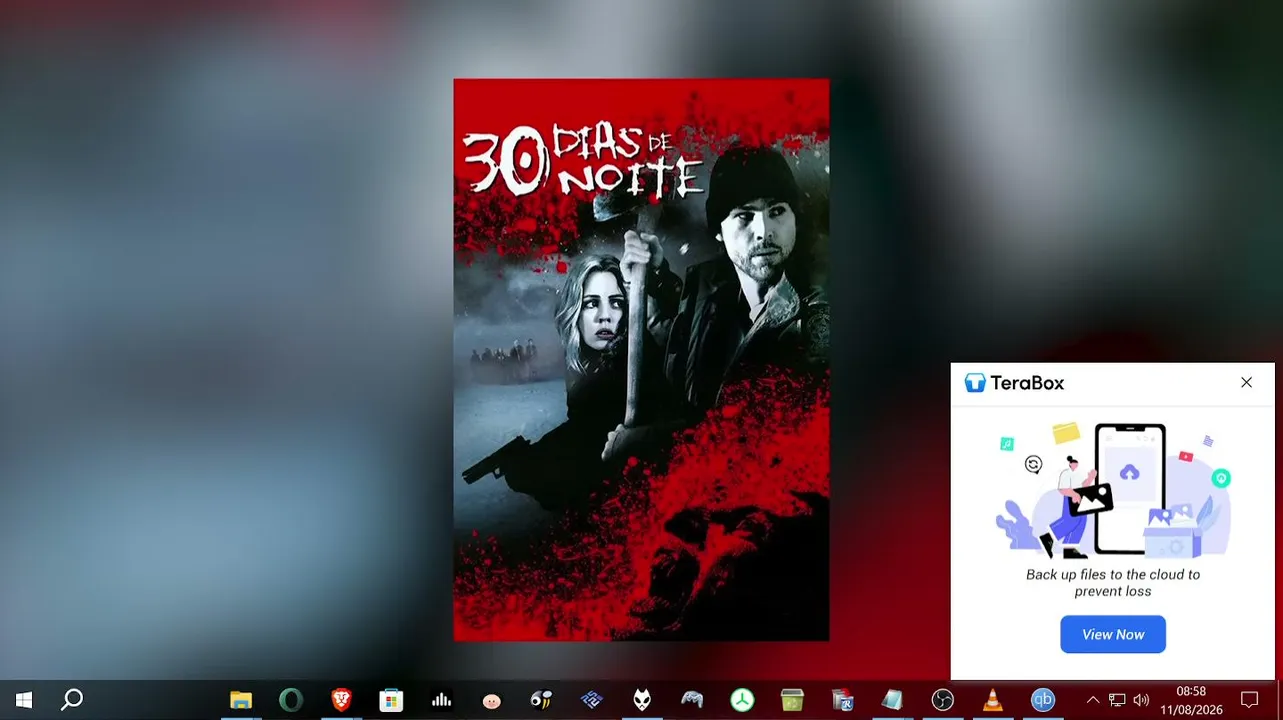Open OBS Studio from the taskbar
This screenshot has width=1283, height=720.
pyautogui.click(x=943, y=700)
